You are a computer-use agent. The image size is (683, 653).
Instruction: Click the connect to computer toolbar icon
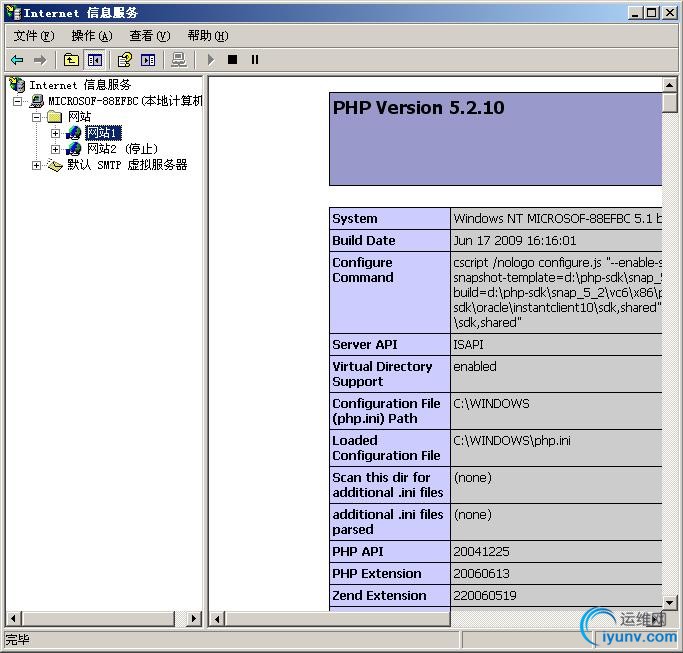pyautogui.click(x=179, y=60)
